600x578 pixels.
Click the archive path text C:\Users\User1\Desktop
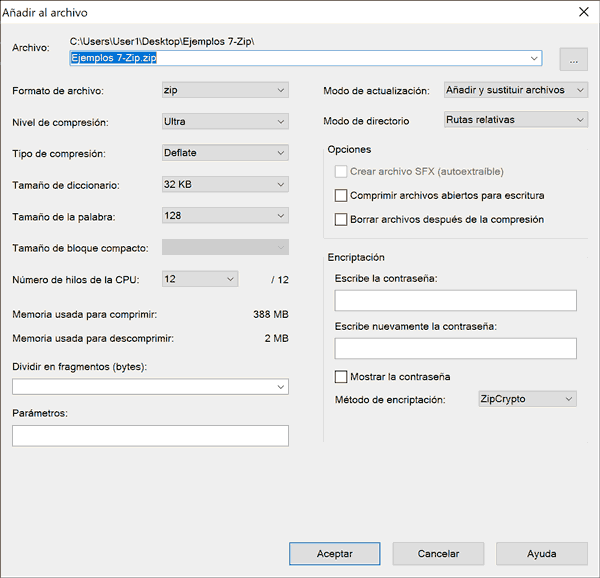point(162,42)
